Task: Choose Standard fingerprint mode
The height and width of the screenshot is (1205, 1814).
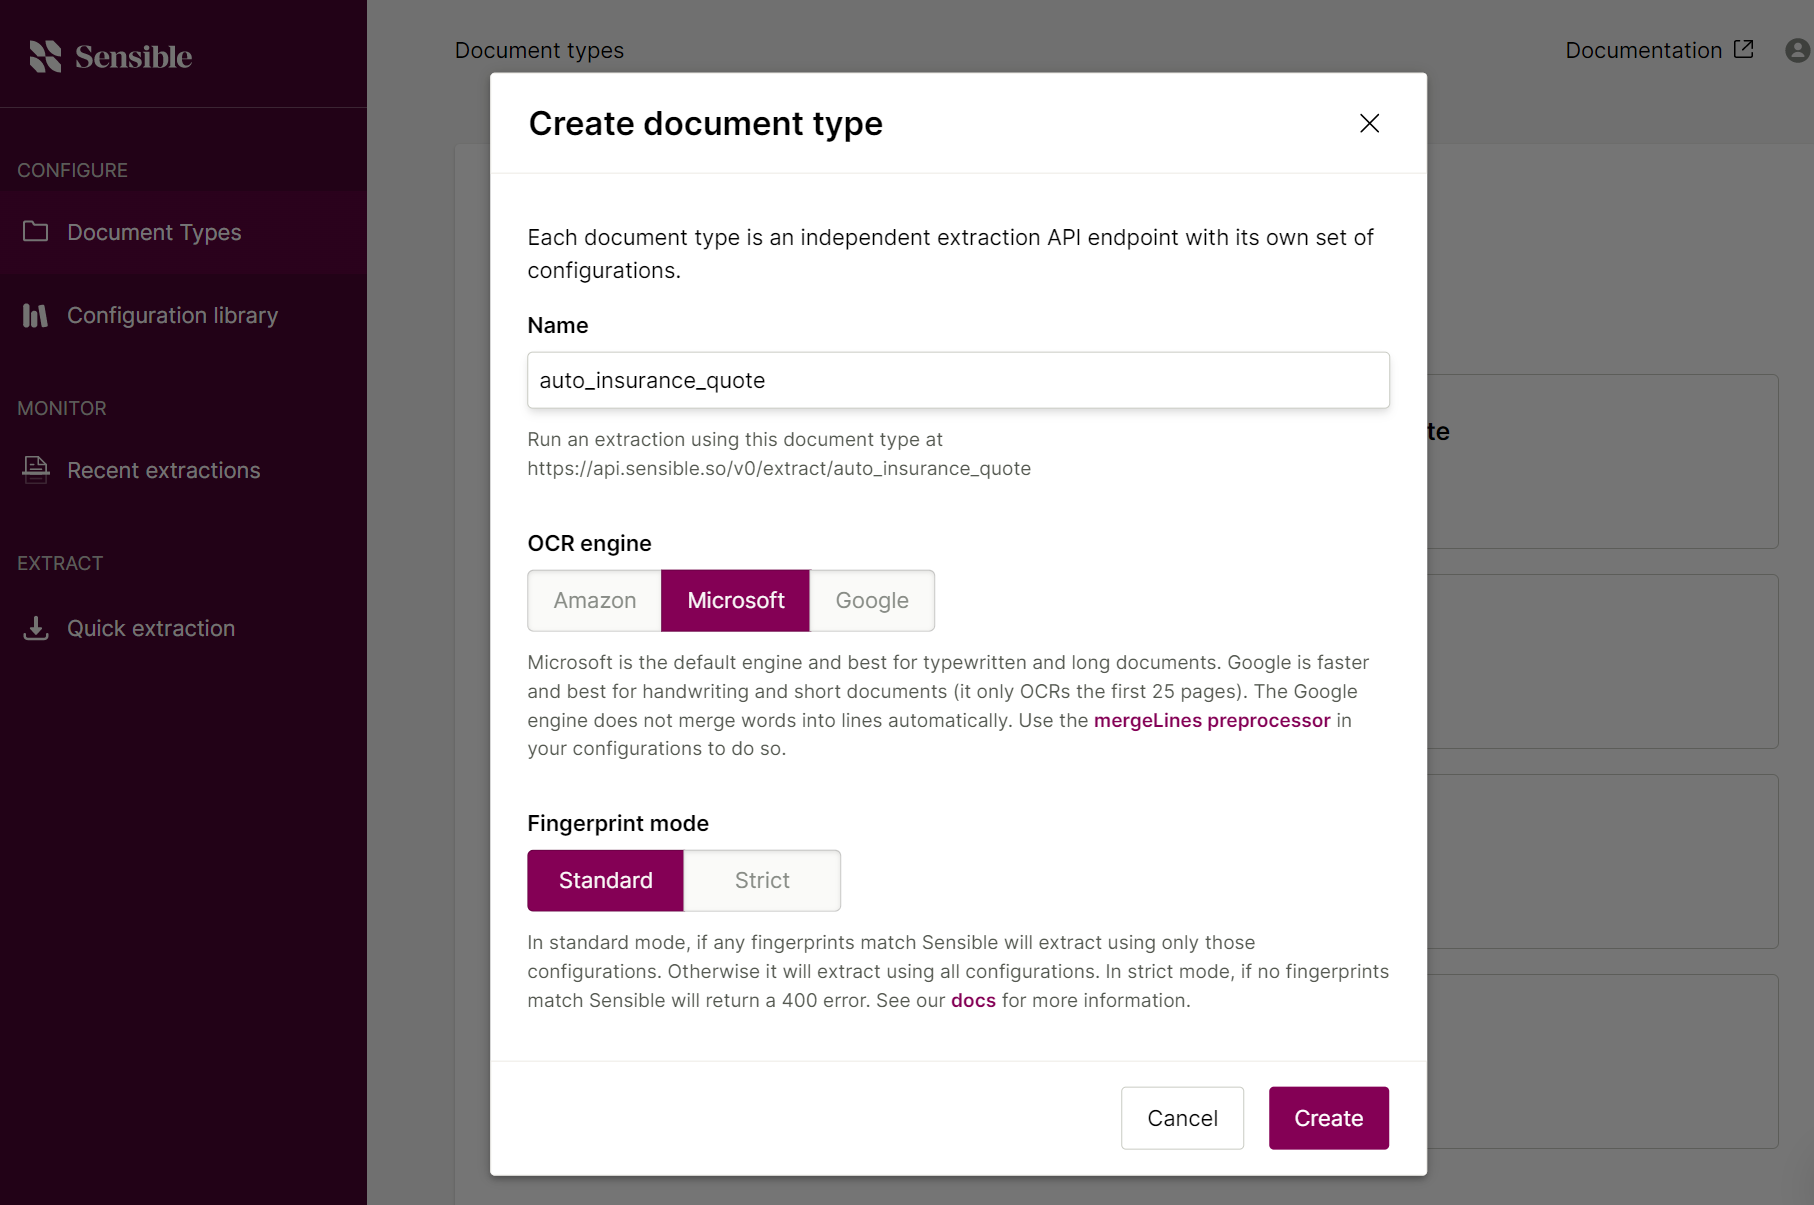Action: (606, 880)
